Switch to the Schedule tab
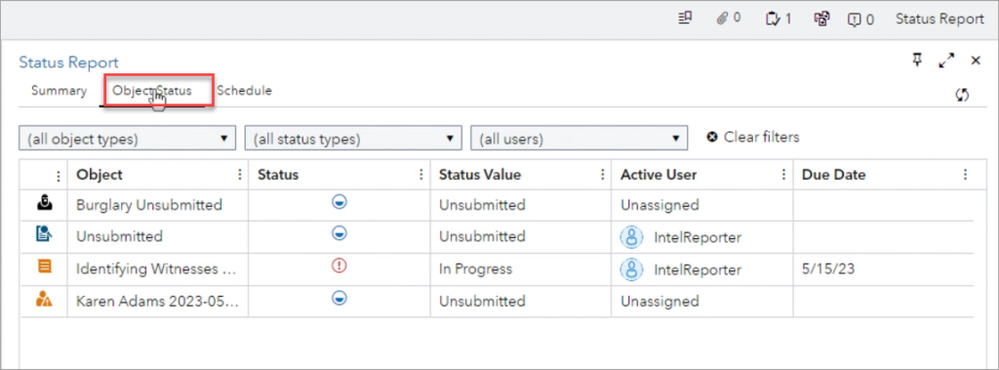This screenshot has width=999, height=370. 245,90
